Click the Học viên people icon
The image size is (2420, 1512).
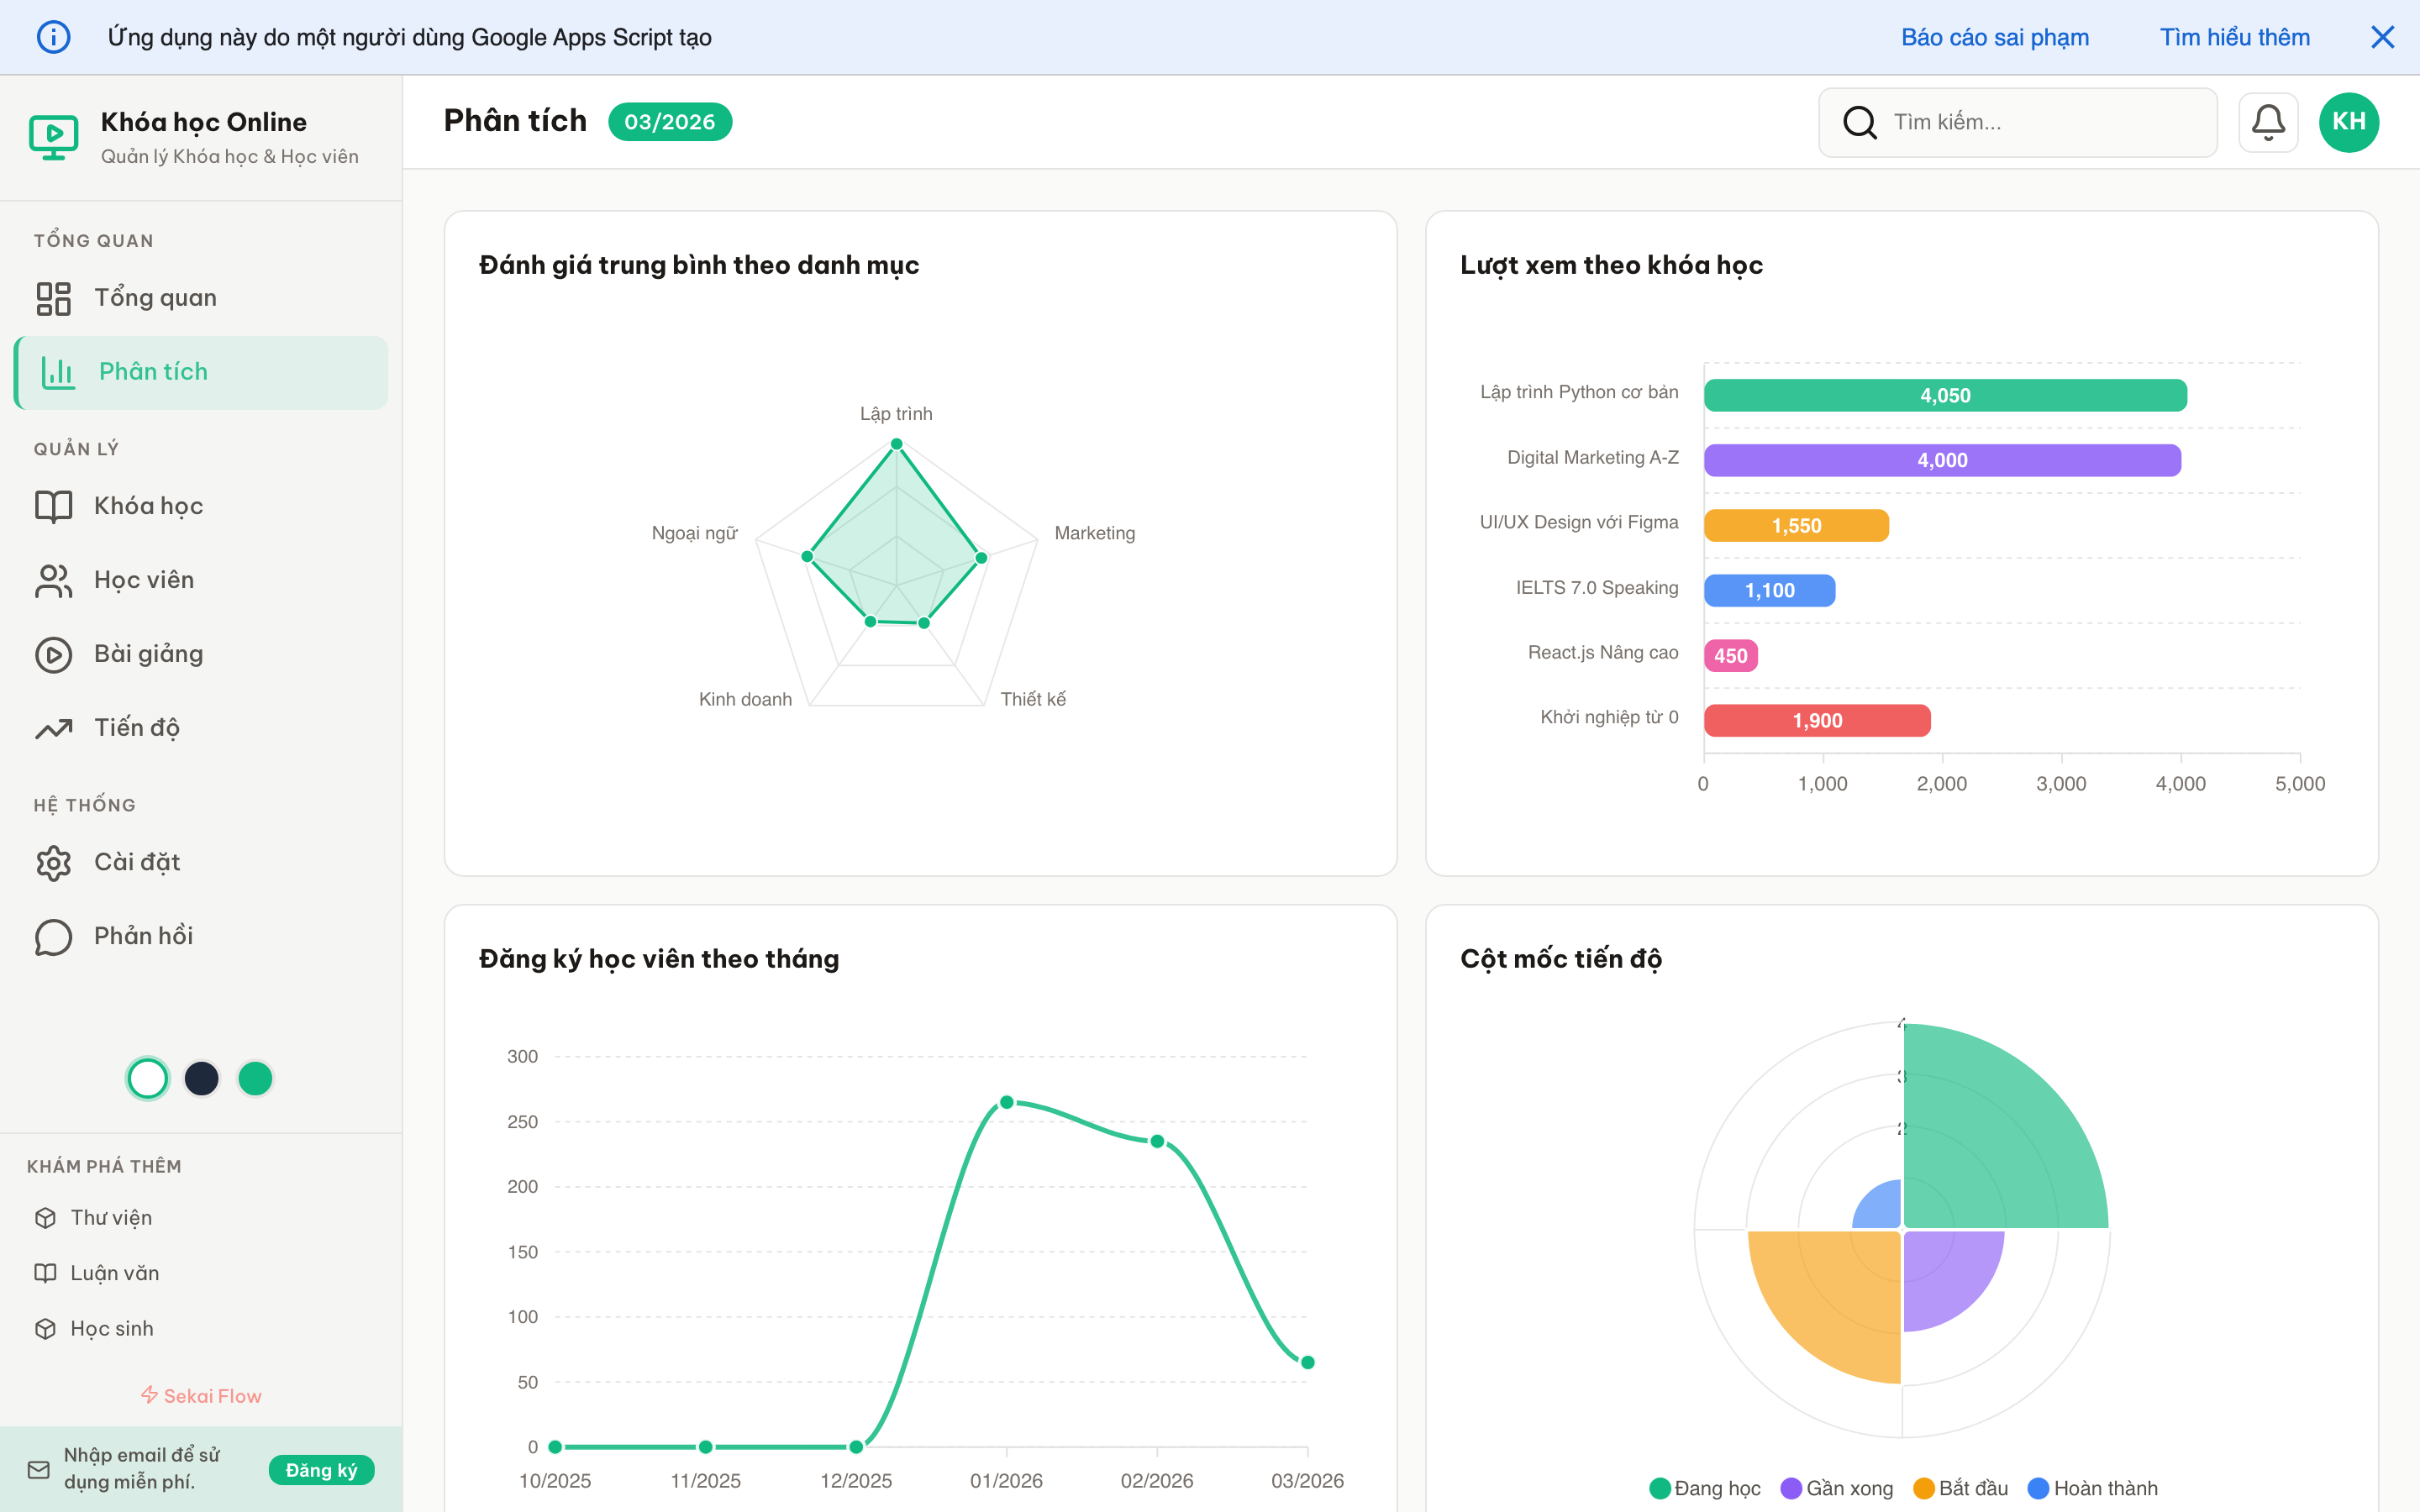[x=52, y=580]
